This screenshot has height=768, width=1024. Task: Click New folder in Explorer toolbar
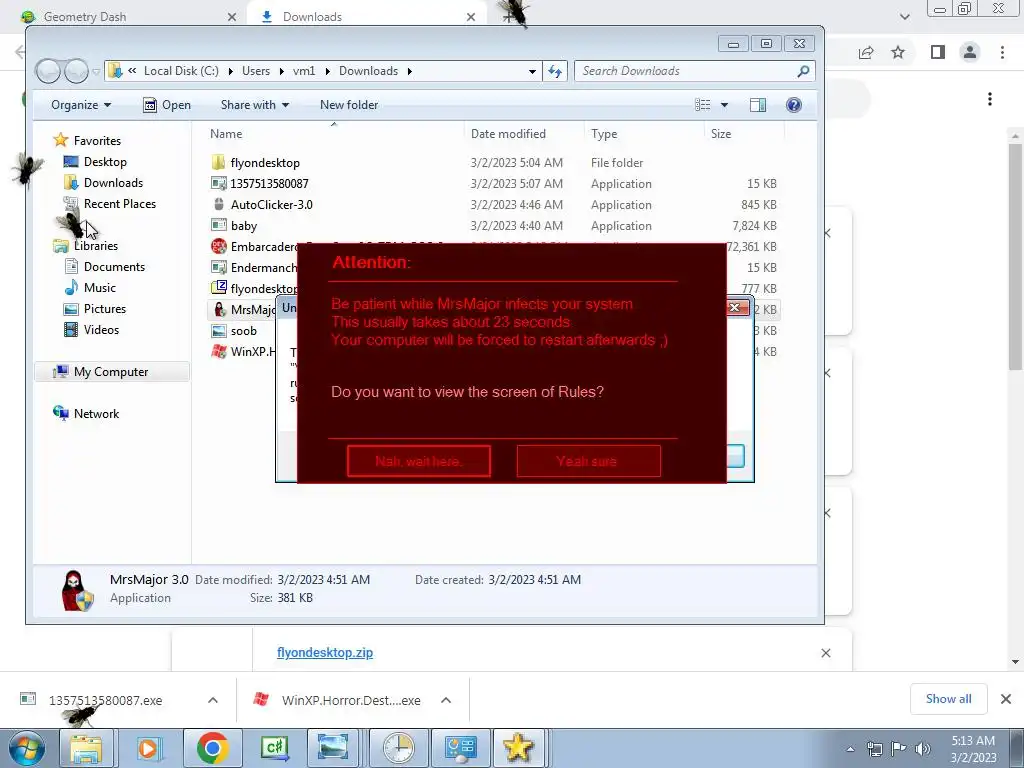[349, 104]
